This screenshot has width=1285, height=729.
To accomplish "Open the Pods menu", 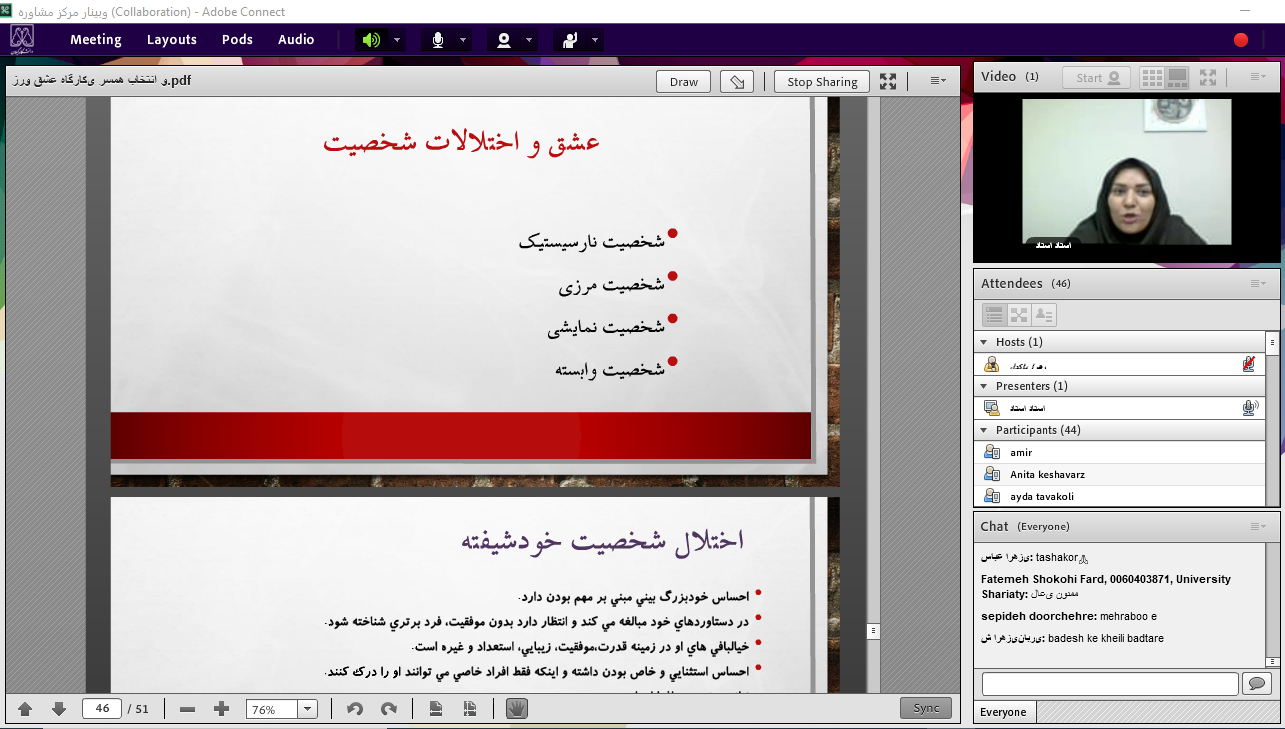I will (237, 40).
